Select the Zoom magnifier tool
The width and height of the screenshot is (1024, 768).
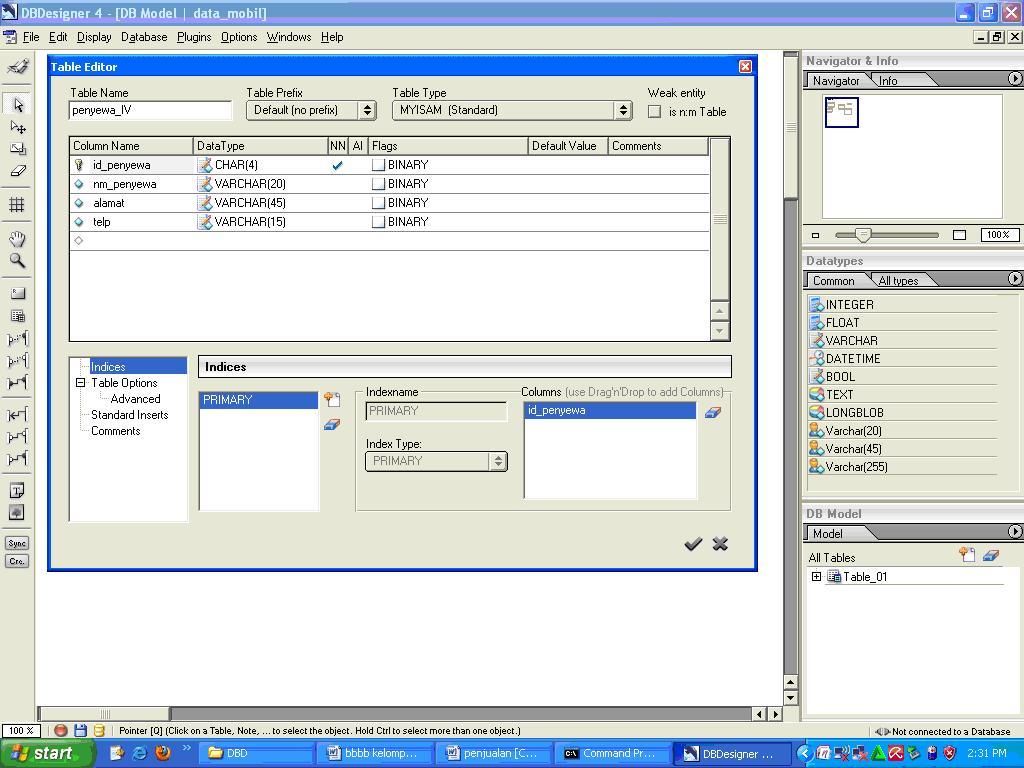18,261
